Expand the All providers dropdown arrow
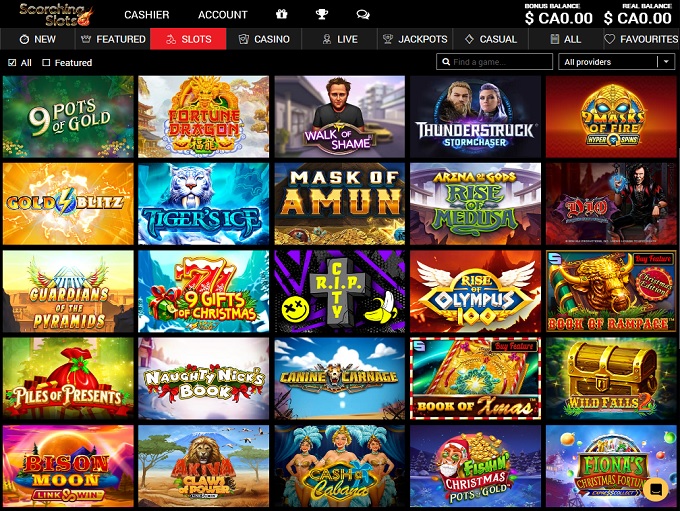The width and height of the screenshot is (680, 511). coord(666,62)
